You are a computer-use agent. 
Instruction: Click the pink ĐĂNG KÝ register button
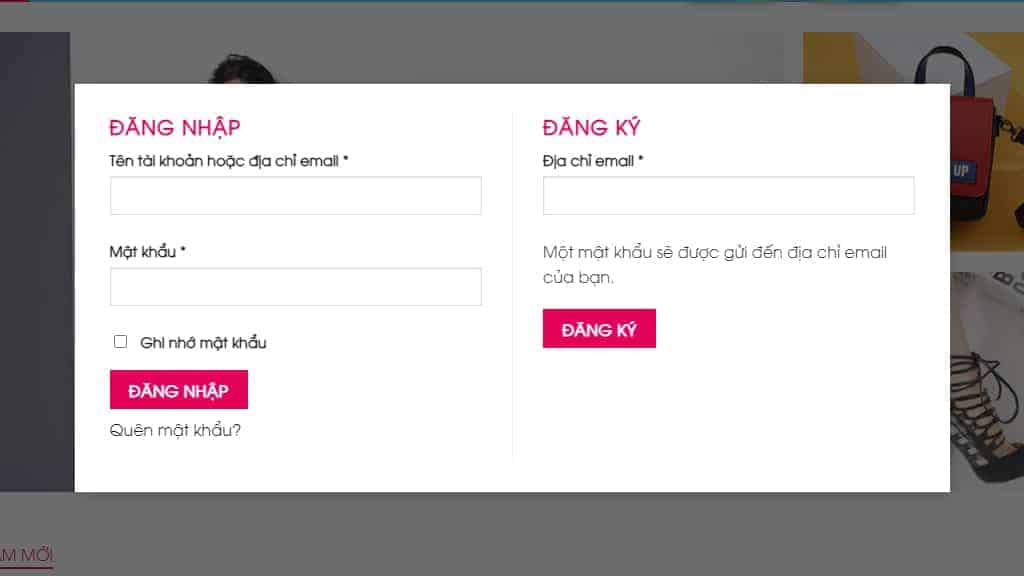pyautogui.click(x=599, y=327)
